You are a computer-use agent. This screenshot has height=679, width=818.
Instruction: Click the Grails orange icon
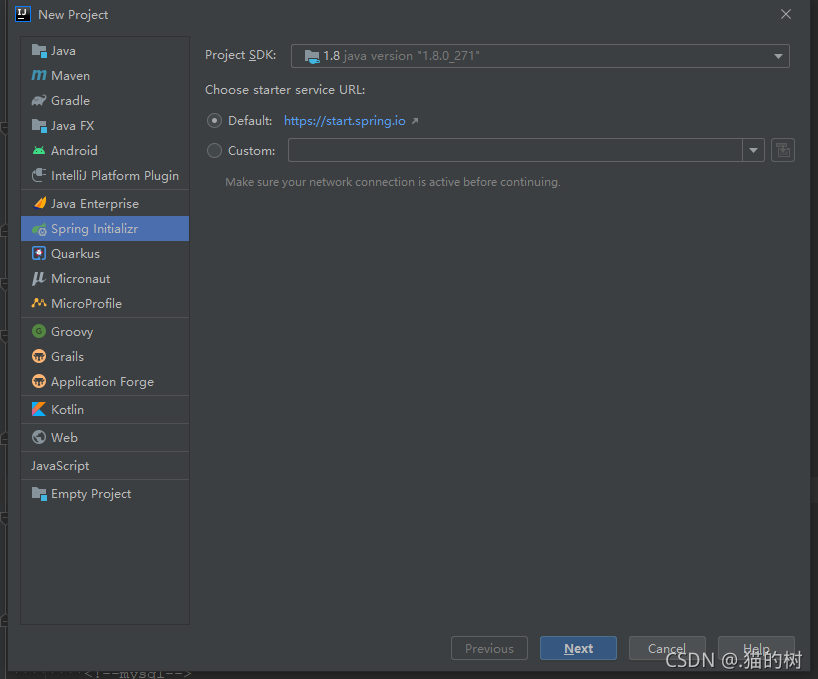pyautogui.click(x=39, y=356)
